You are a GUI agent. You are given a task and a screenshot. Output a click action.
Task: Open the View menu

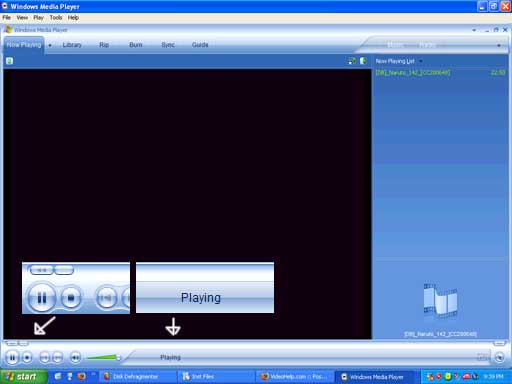[x=22, y=17]
